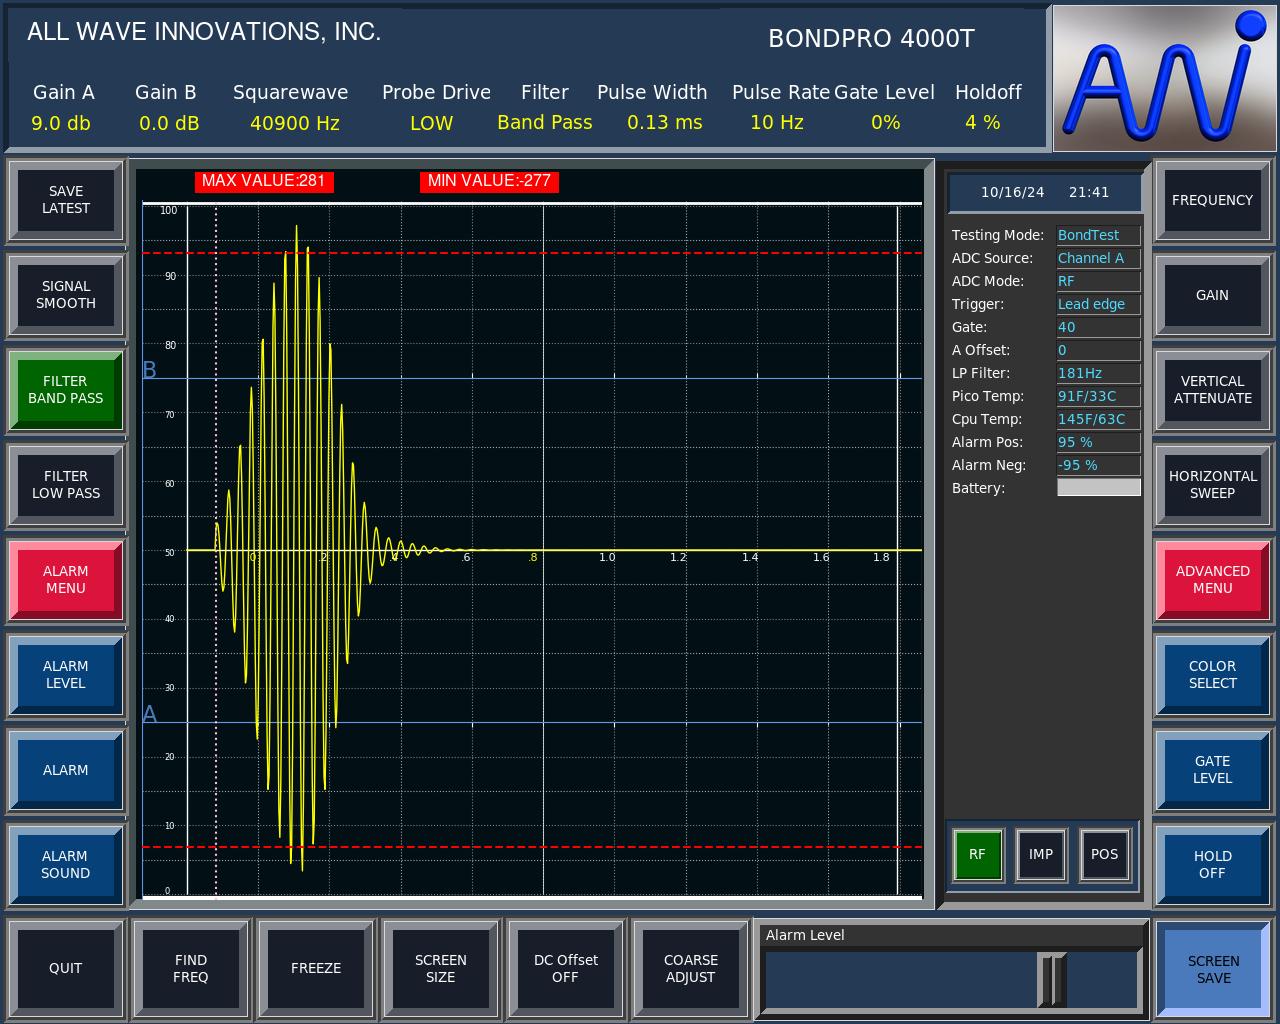Open the FREQUENCY setting

(1213, 200)
